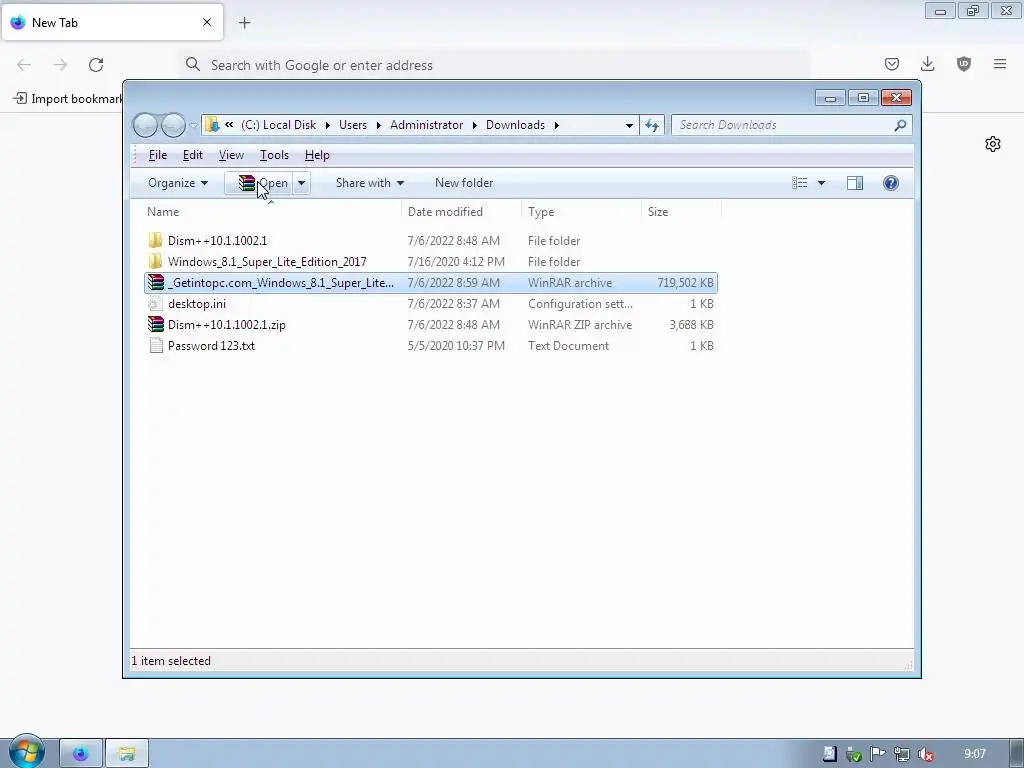This screenshot has height=768, width=1024.
Task: Click the search magnifier in Search Downloads
Action: pos(901,125)
